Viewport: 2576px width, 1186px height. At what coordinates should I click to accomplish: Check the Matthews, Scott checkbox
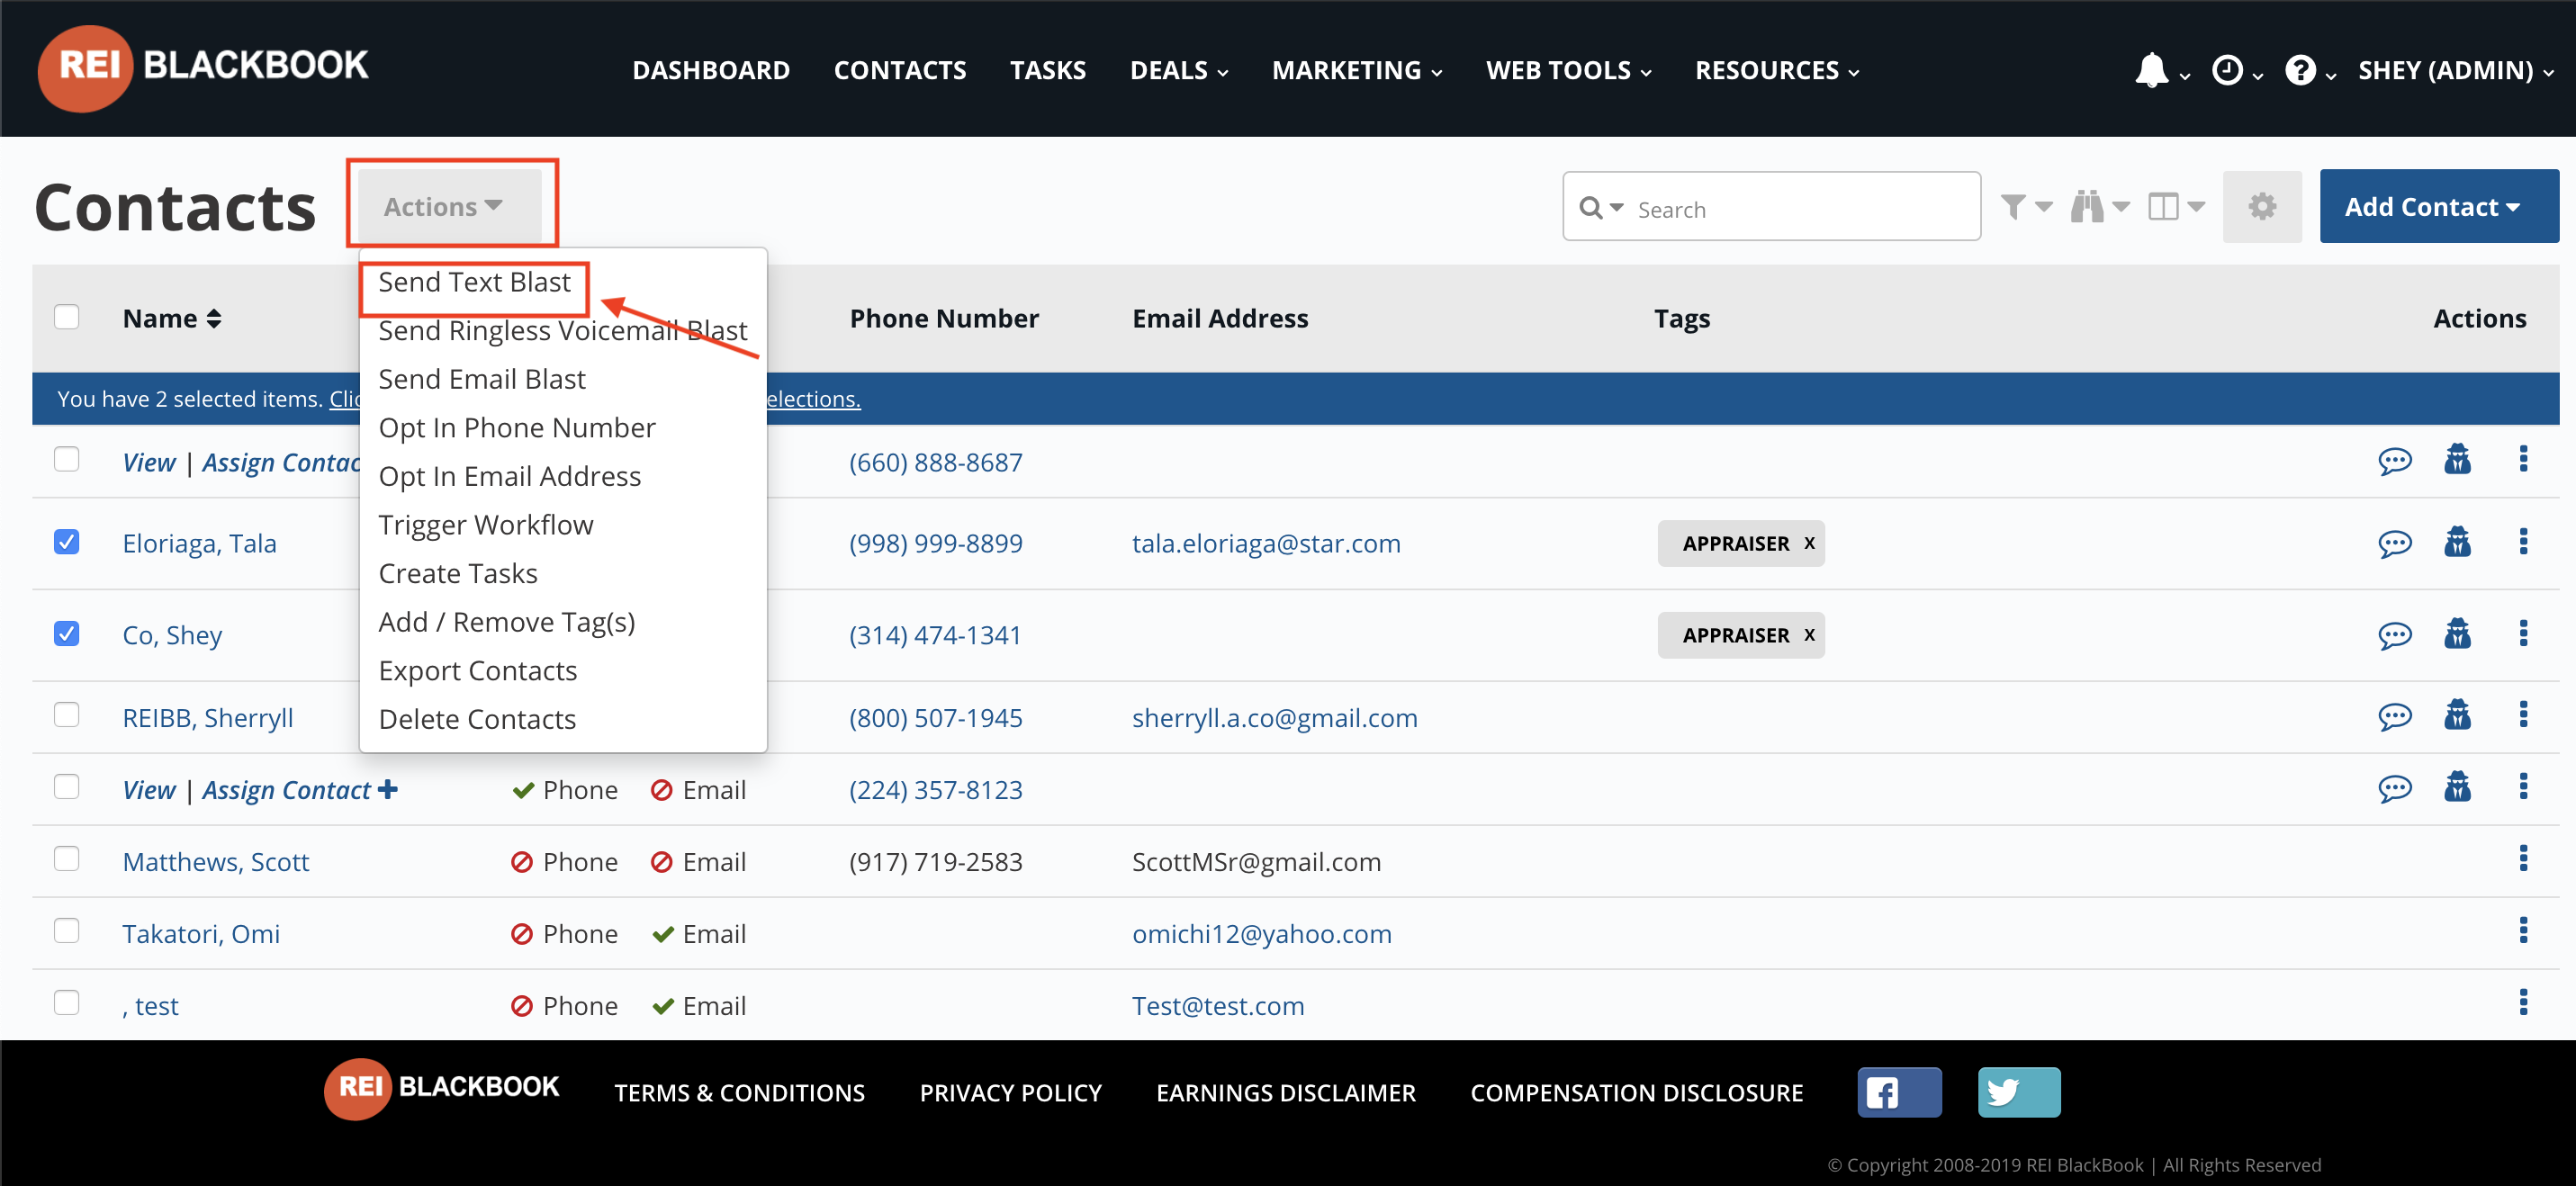[x=66, y=859]
